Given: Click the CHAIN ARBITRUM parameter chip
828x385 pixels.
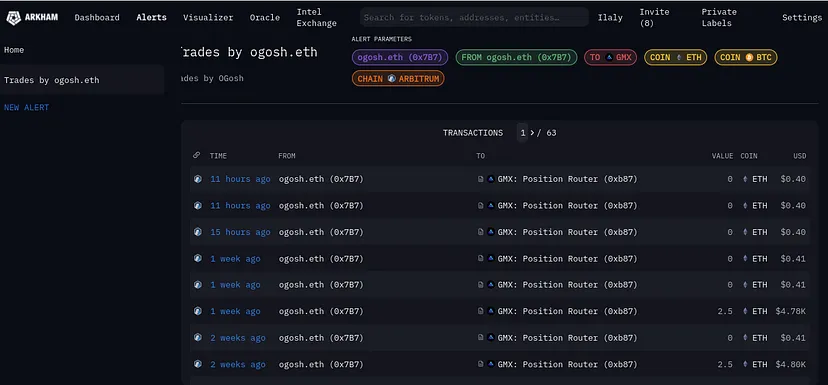Looking at the screenshot, I should (x=398, y=78).
